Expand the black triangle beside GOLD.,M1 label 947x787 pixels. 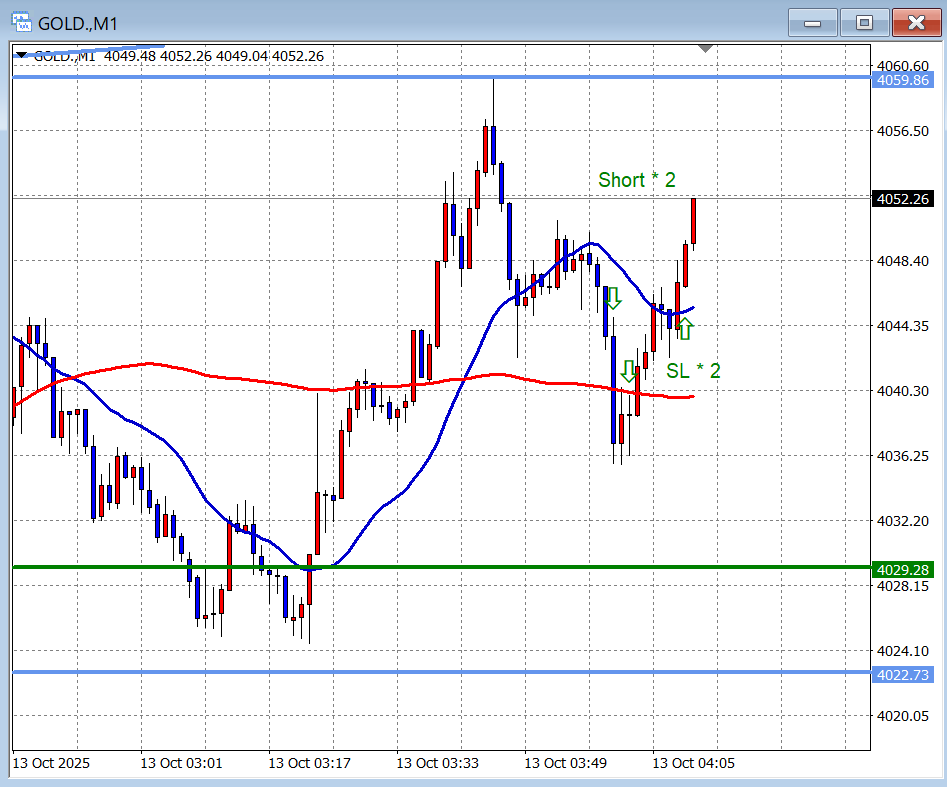(x=21, y=56)
